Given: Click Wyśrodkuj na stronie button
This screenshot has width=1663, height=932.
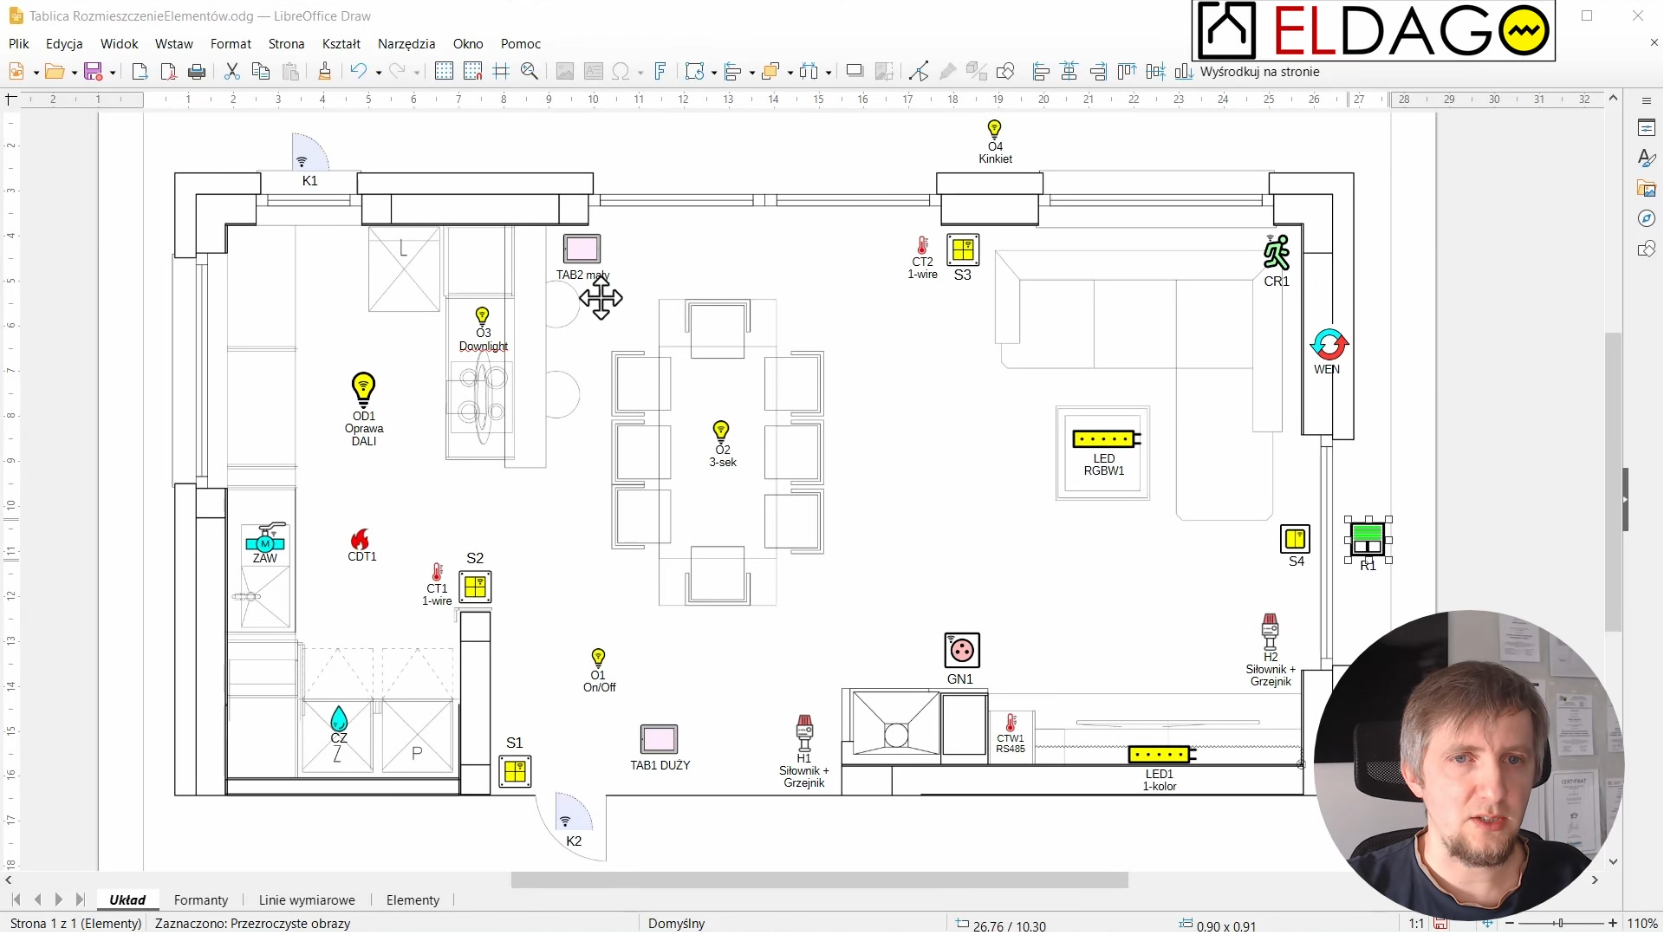Looking at the screenshot, I should coord(1259,72).
